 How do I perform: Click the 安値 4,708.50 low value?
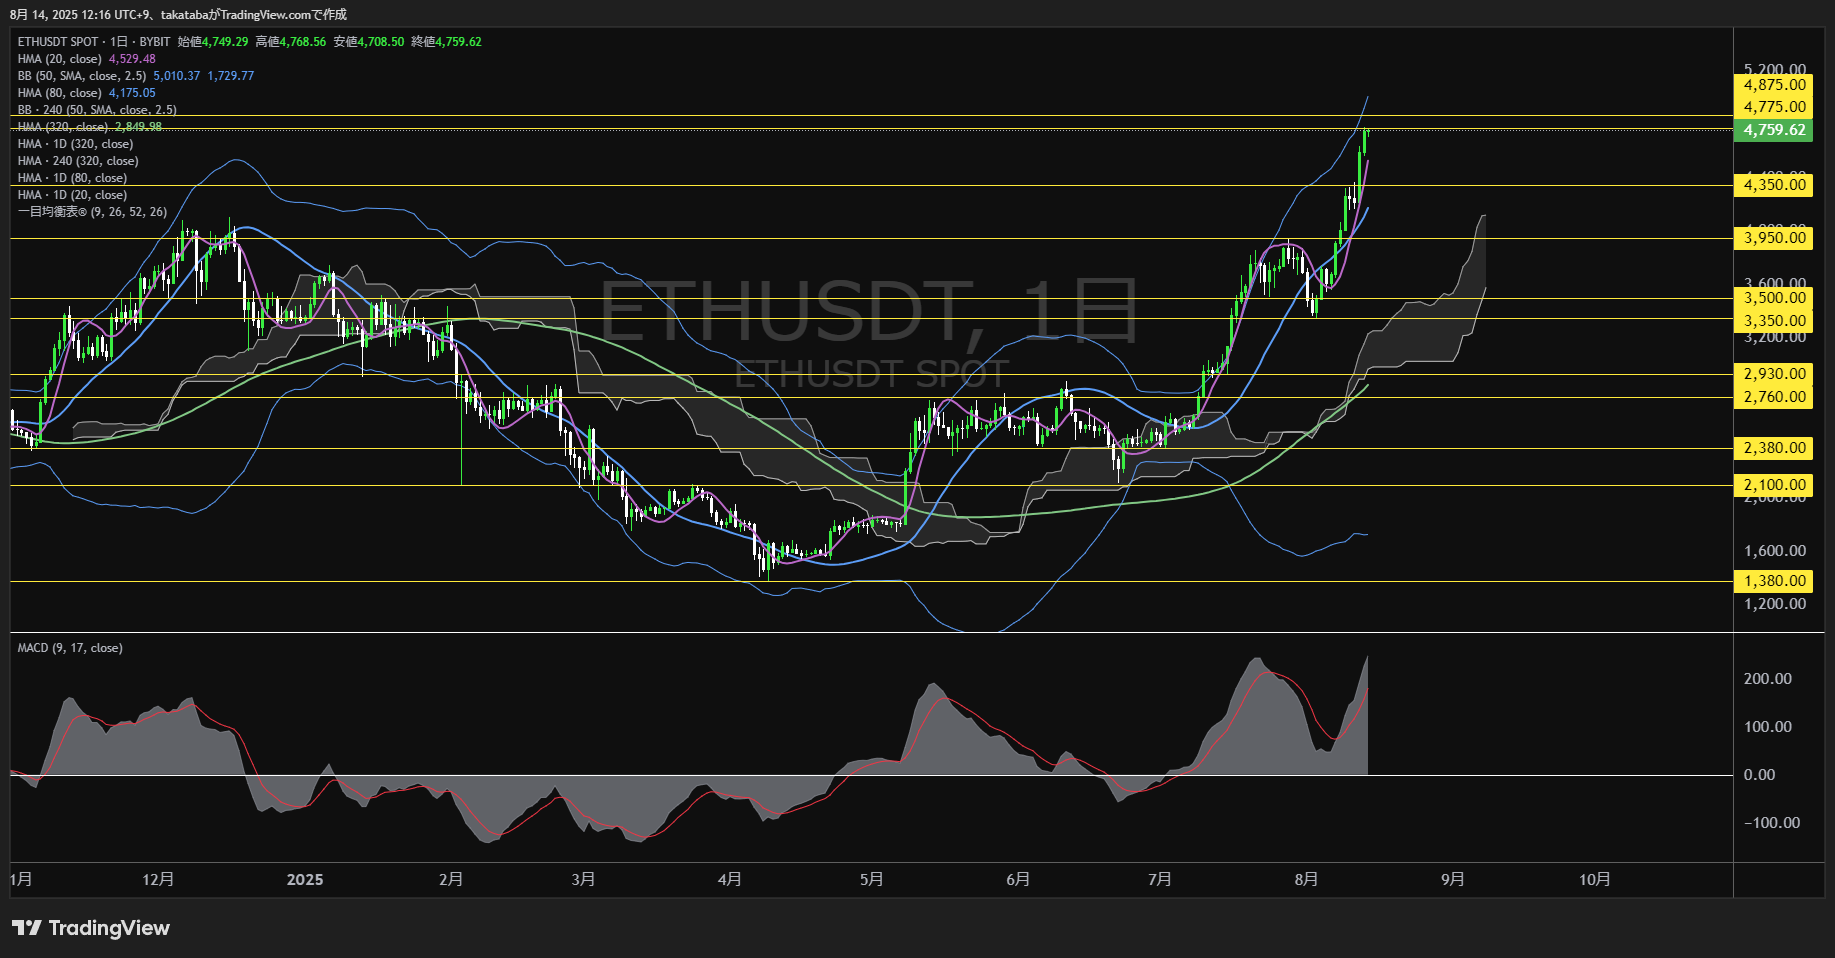[369, 42]
